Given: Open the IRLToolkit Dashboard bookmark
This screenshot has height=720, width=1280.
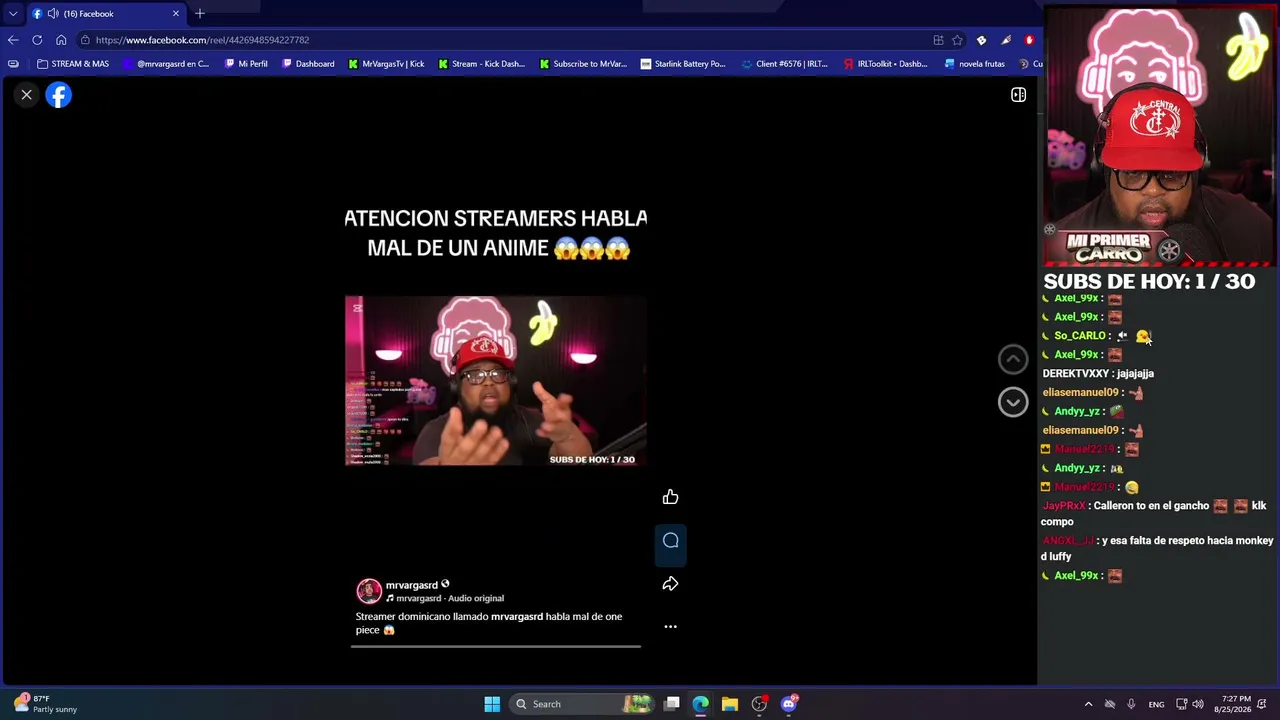Looking at the screenshot, I should 886,64.
